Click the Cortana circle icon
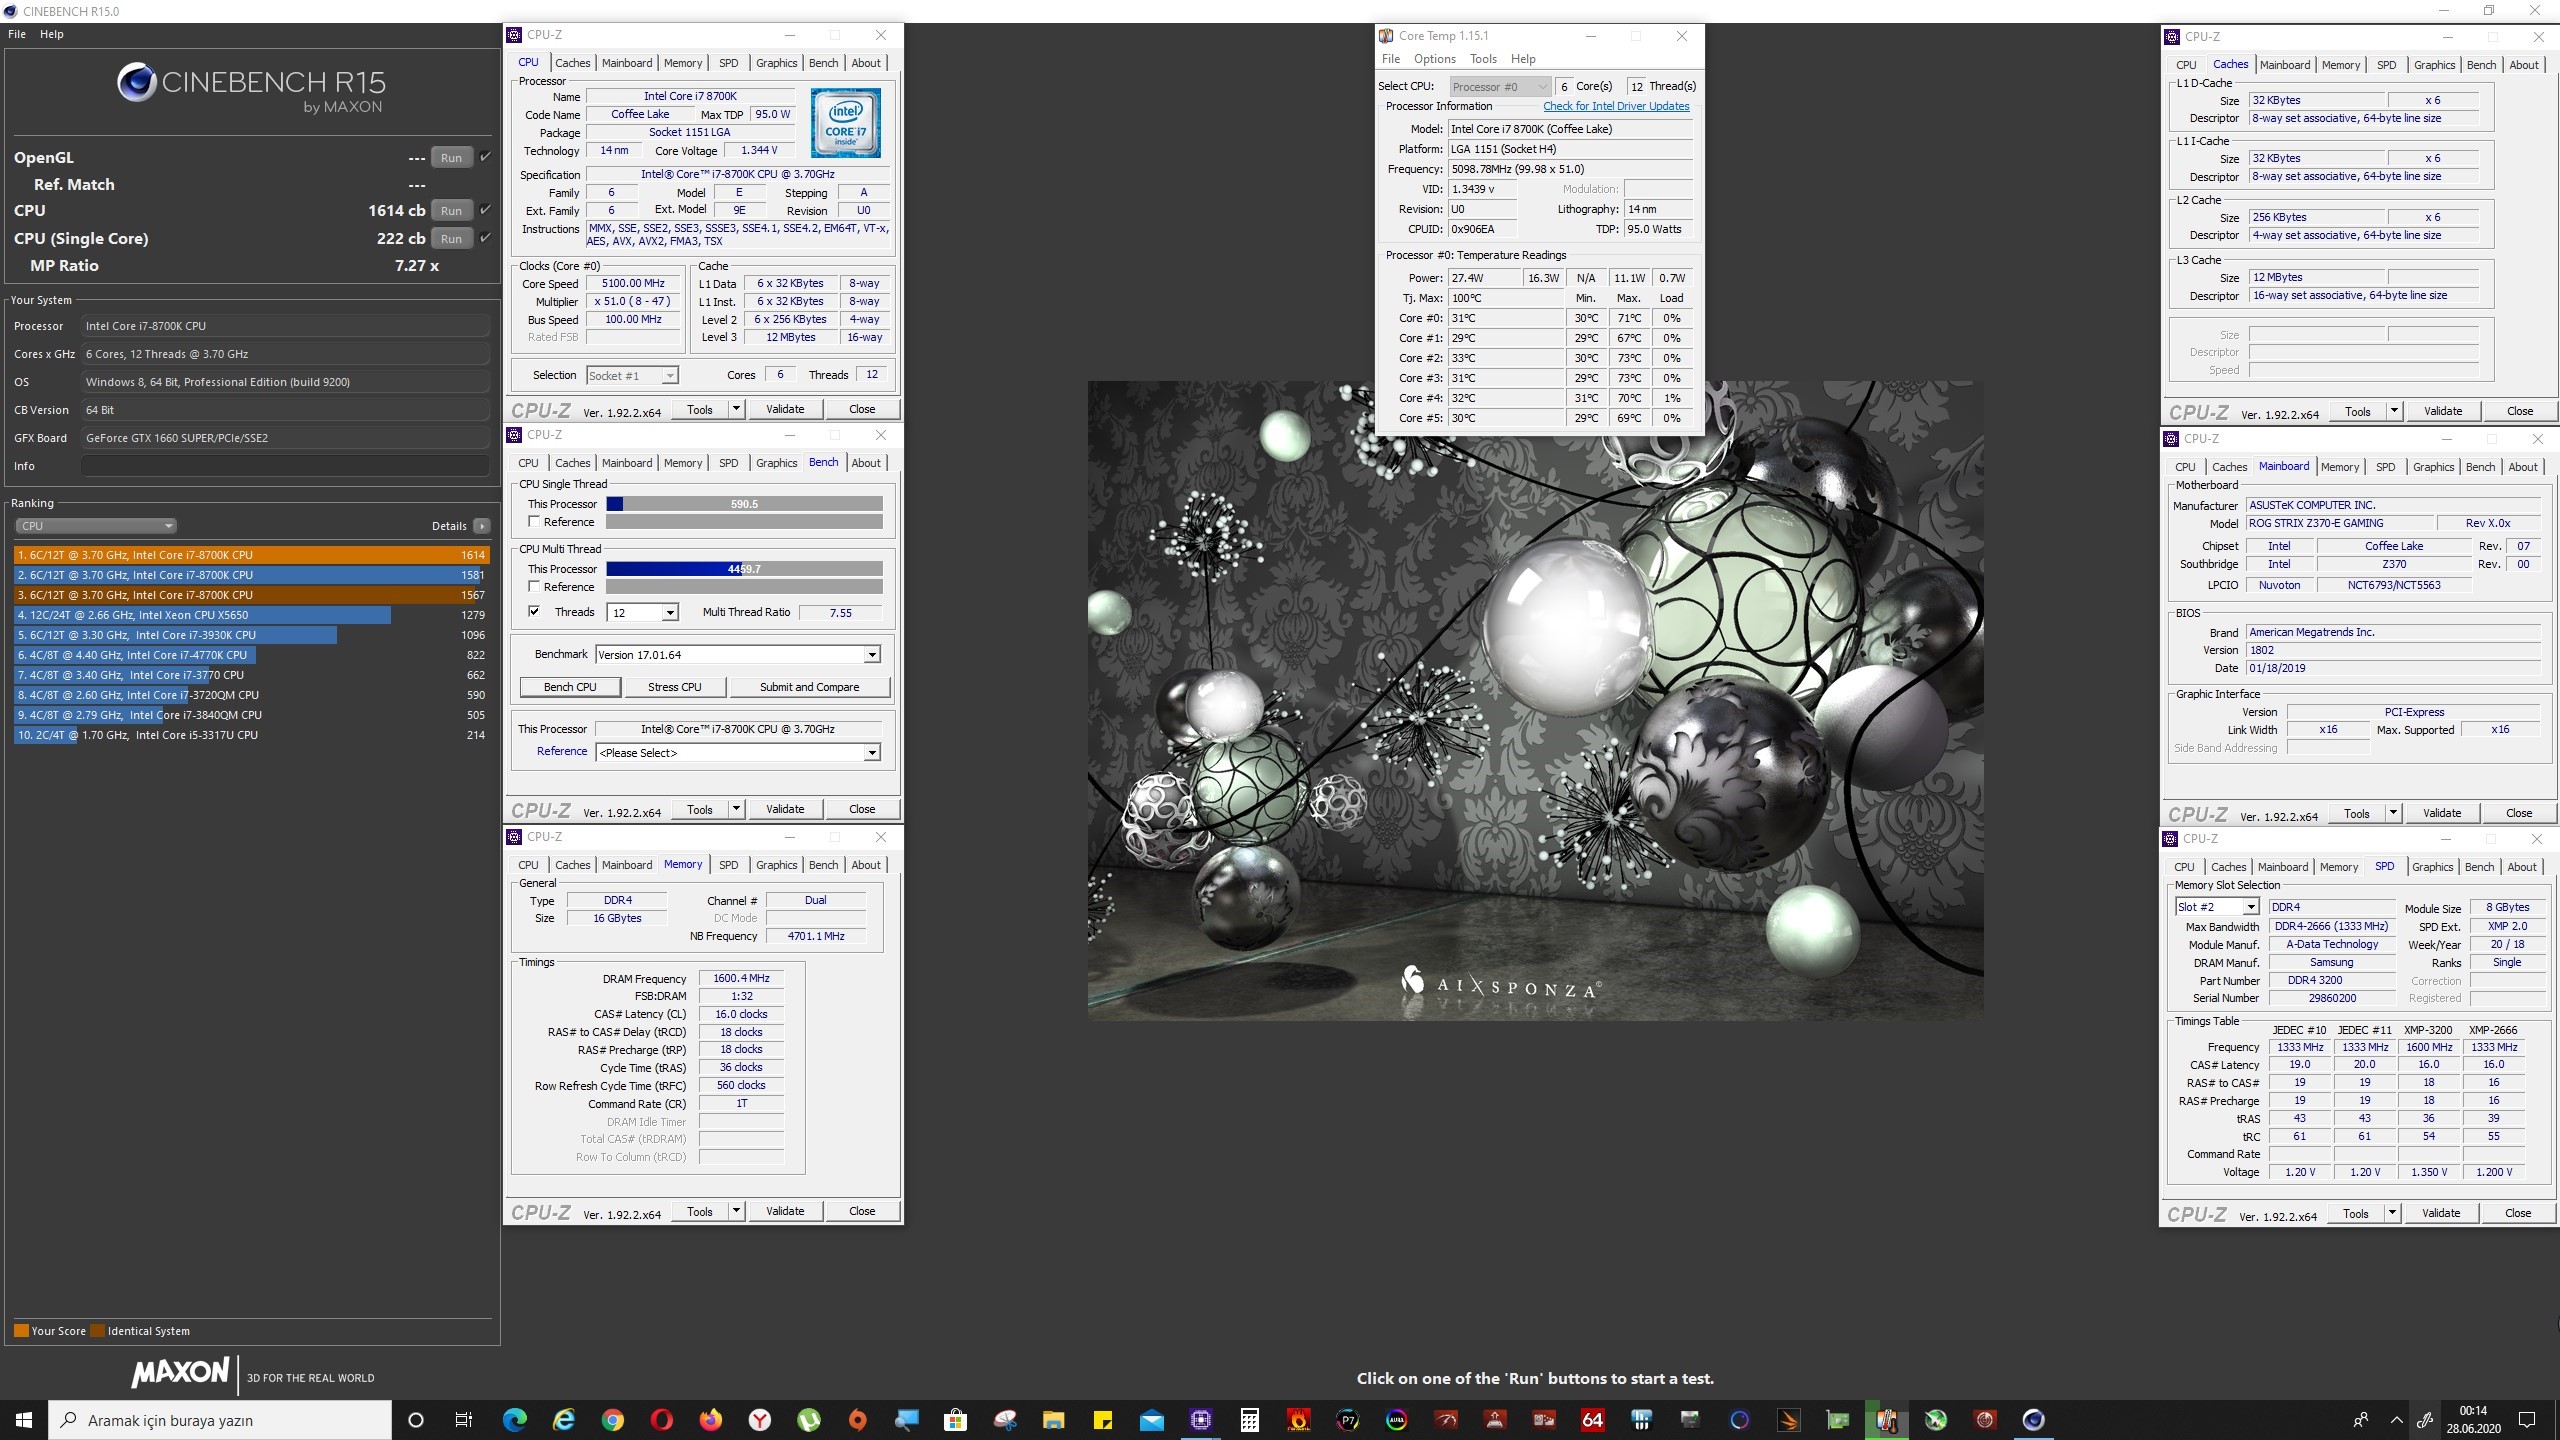2560x1440 pixels. (416, 1420)
